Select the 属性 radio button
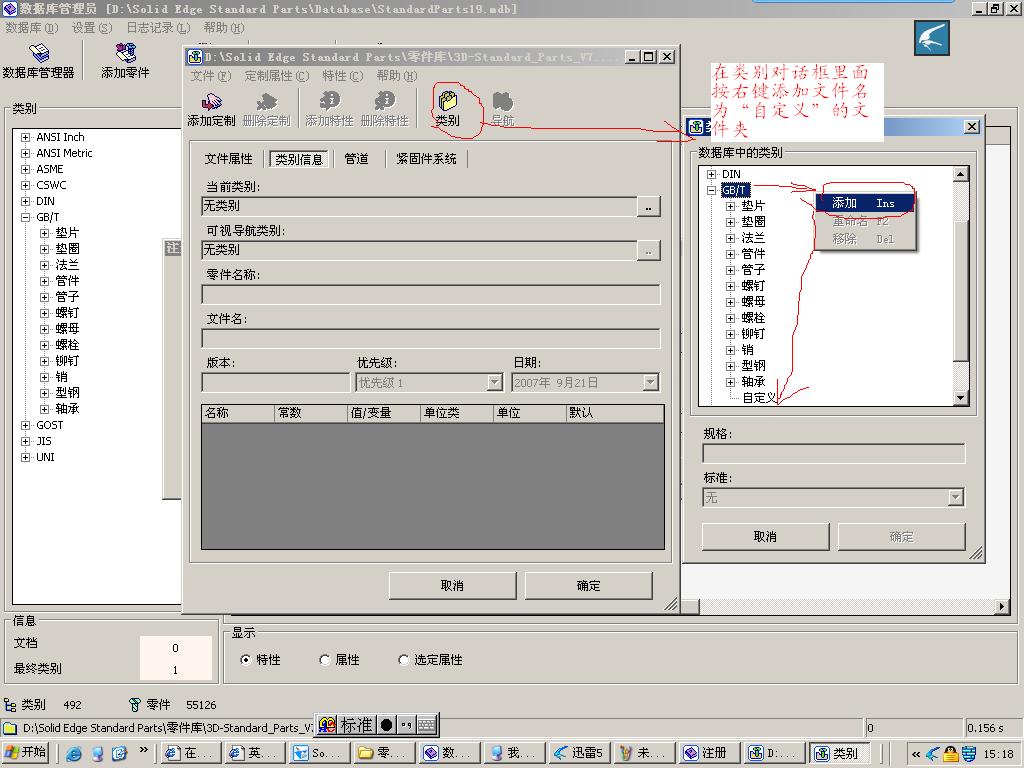 point(325,660)
